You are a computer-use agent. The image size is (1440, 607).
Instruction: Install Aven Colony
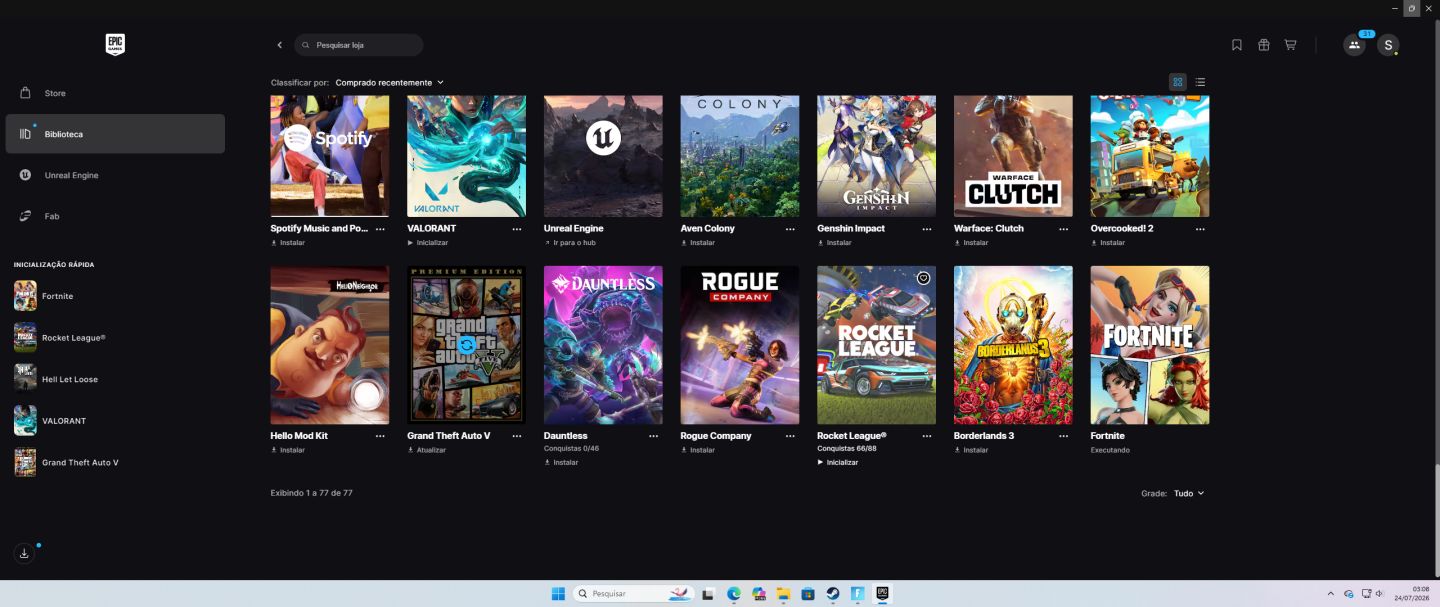click(x=698, y=243)
